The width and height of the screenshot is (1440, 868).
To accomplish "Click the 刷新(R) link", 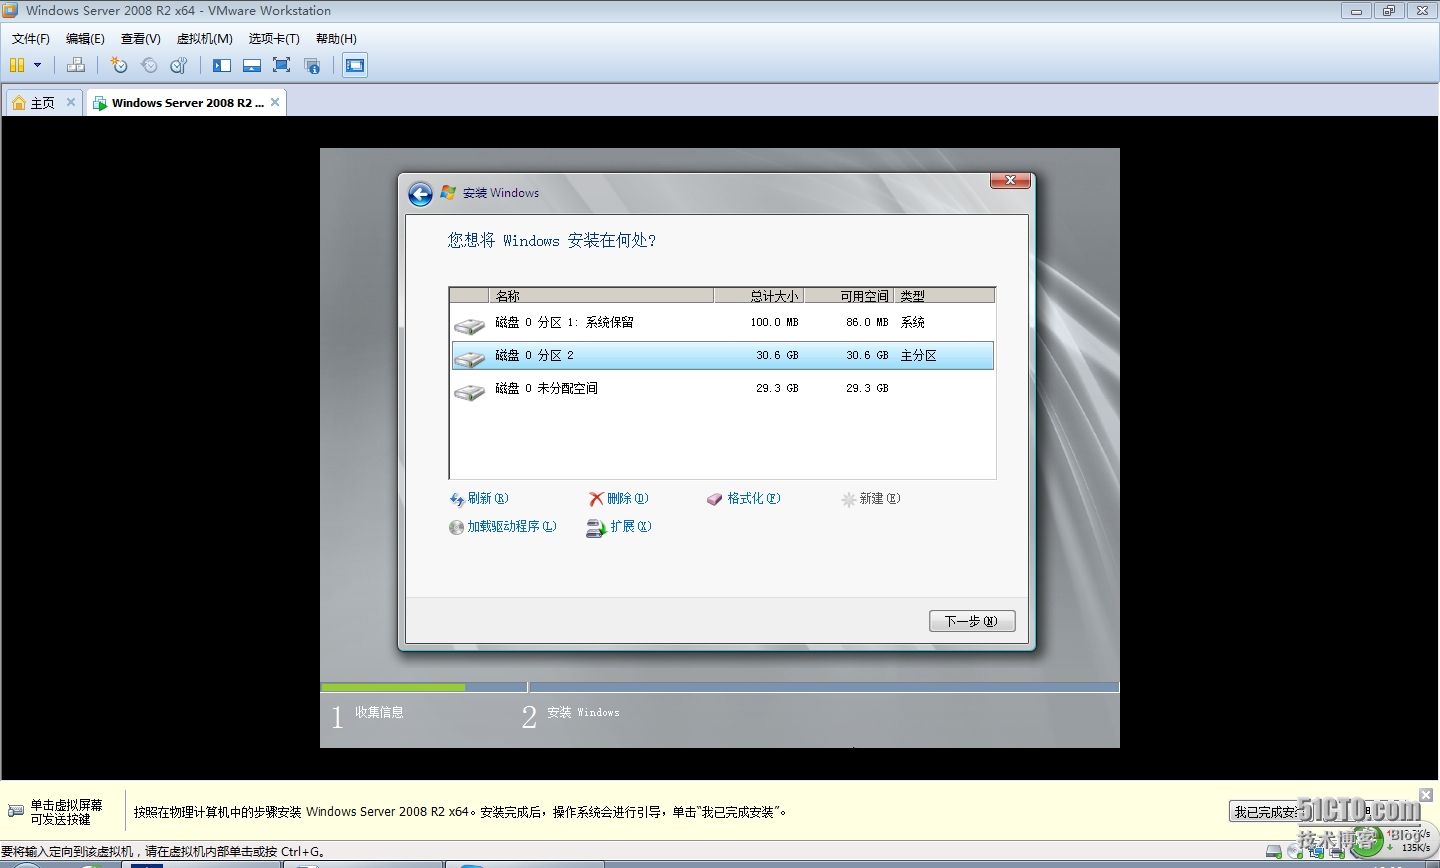I will tap(479, 498).
